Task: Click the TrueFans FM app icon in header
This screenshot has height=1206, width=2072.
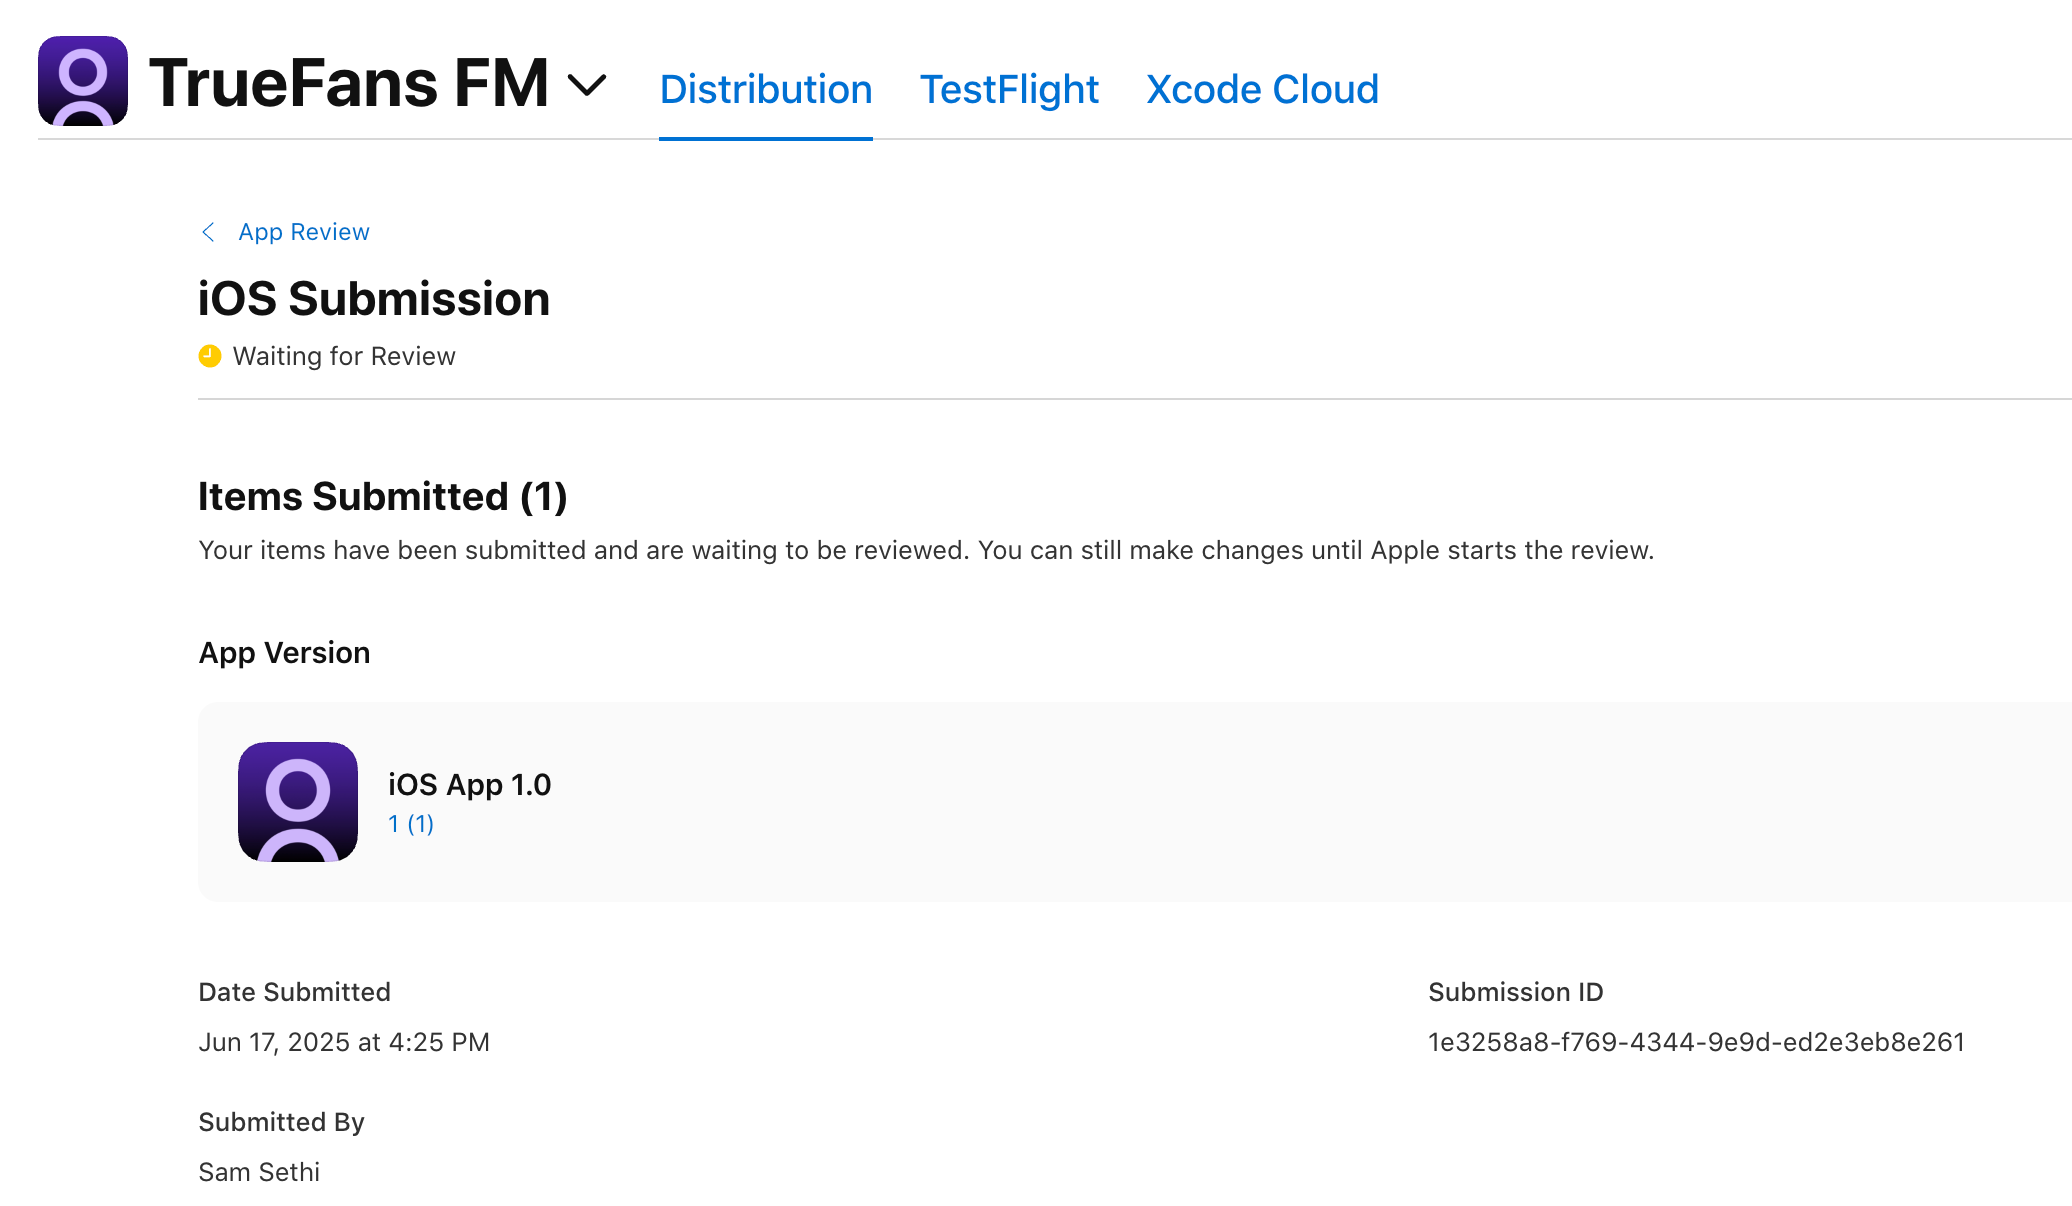Action: 83,81
